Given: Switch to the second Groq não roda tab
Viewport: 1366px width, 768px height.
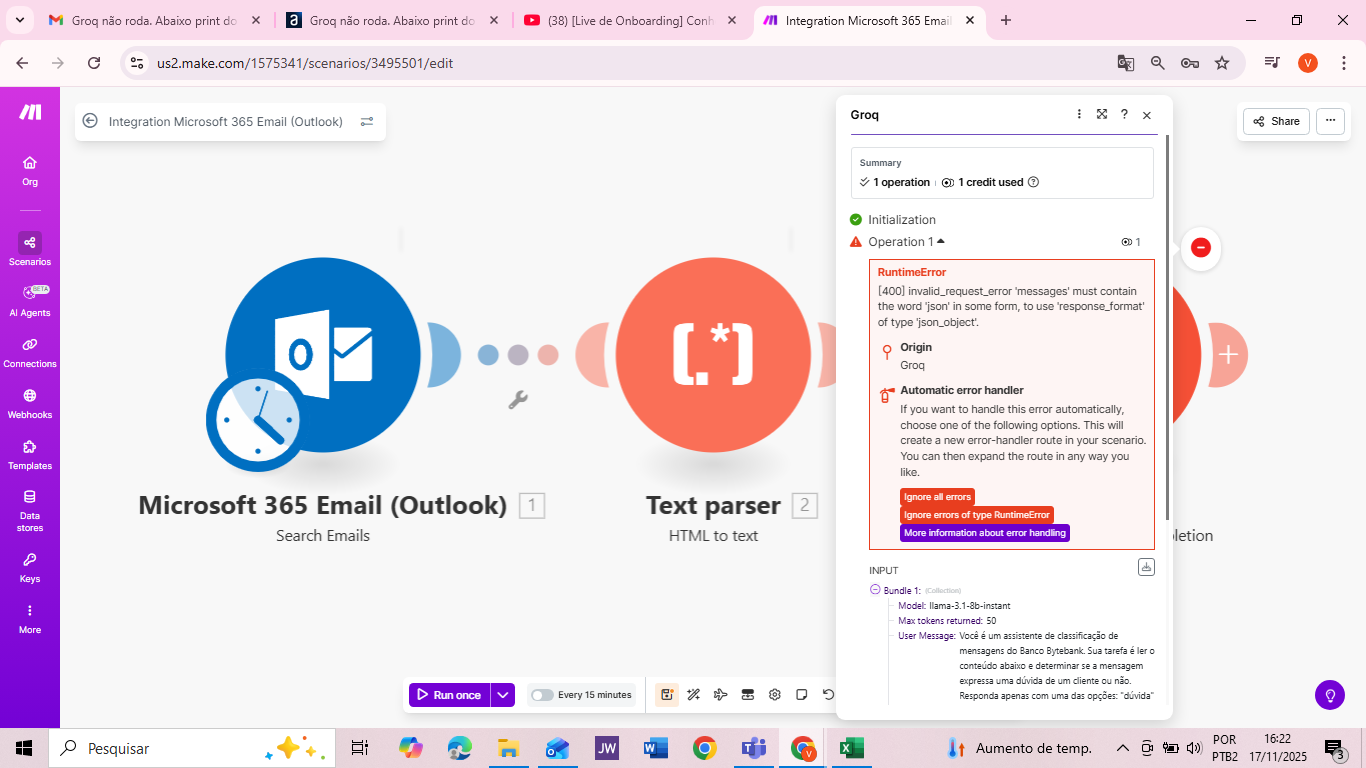Looking at the screenshot, I should tap(392, 20).
